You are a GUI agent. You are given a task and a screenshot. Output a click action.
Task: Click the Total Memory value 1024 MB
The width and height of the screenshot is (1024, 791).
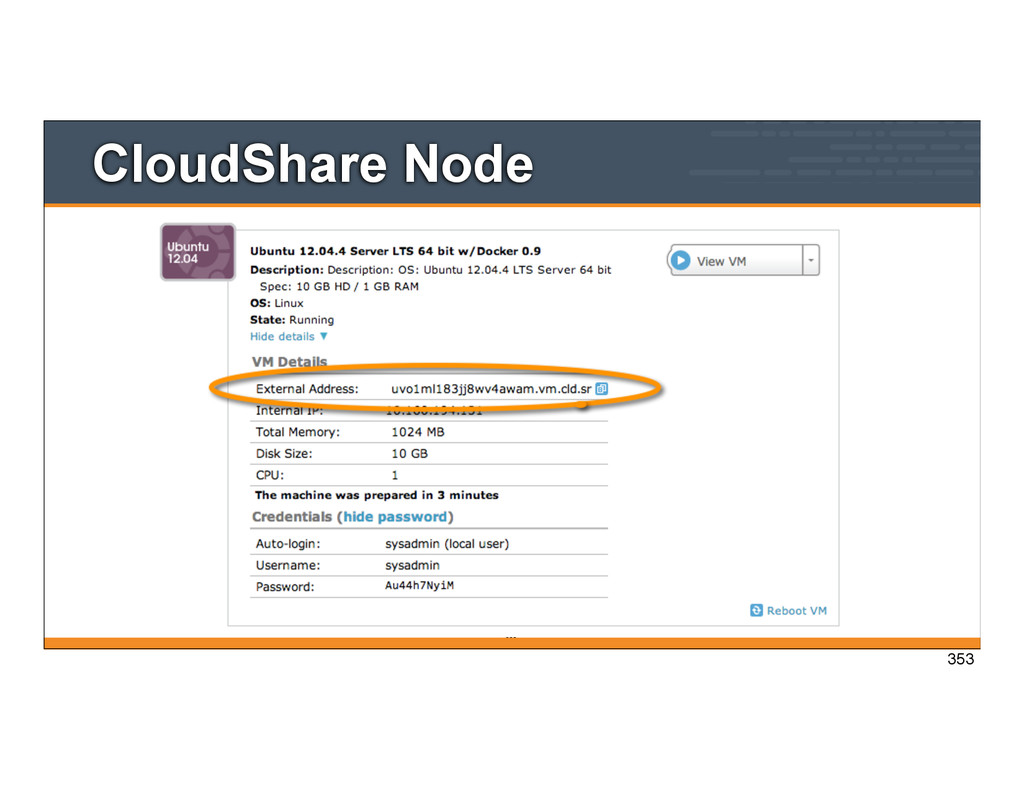pyautogui.click(x=417, y=432)
